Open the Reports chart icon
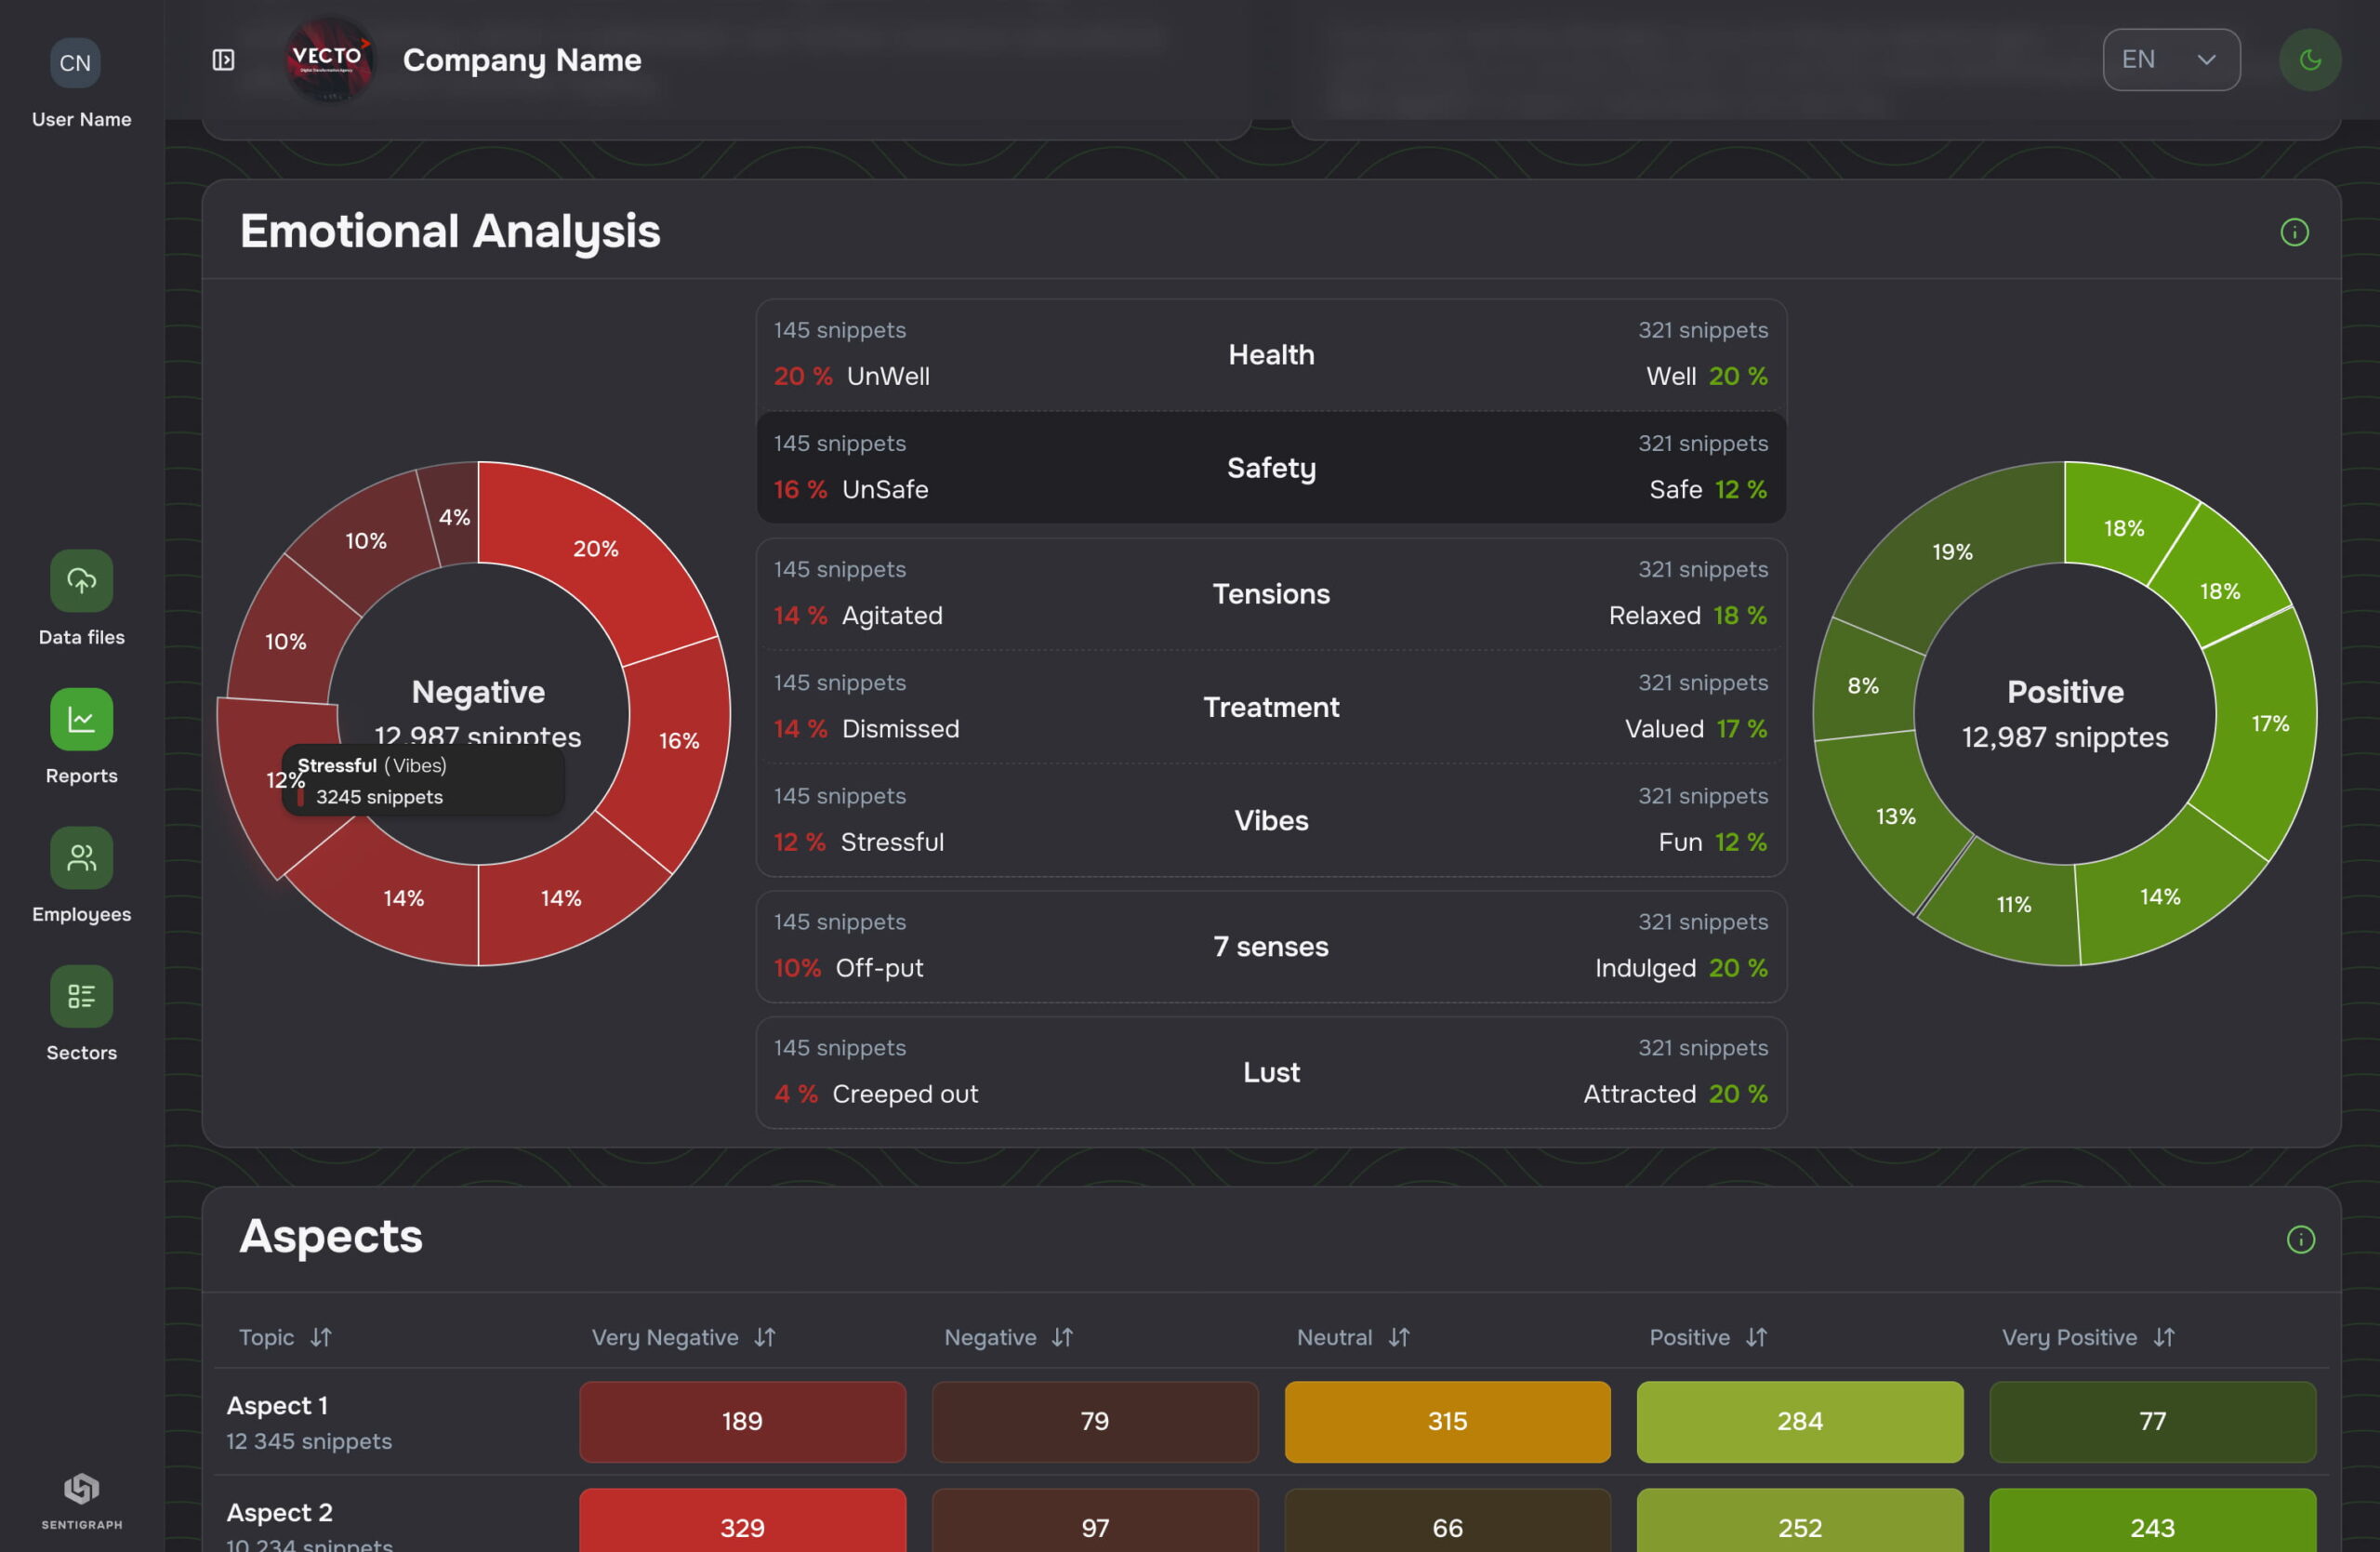The height and width of the screenshot is (1552, 2380). point(81,719)
